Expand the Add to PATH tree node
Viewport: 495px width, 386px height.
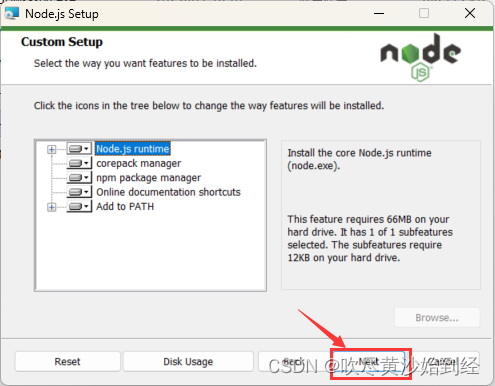[51, 207]
